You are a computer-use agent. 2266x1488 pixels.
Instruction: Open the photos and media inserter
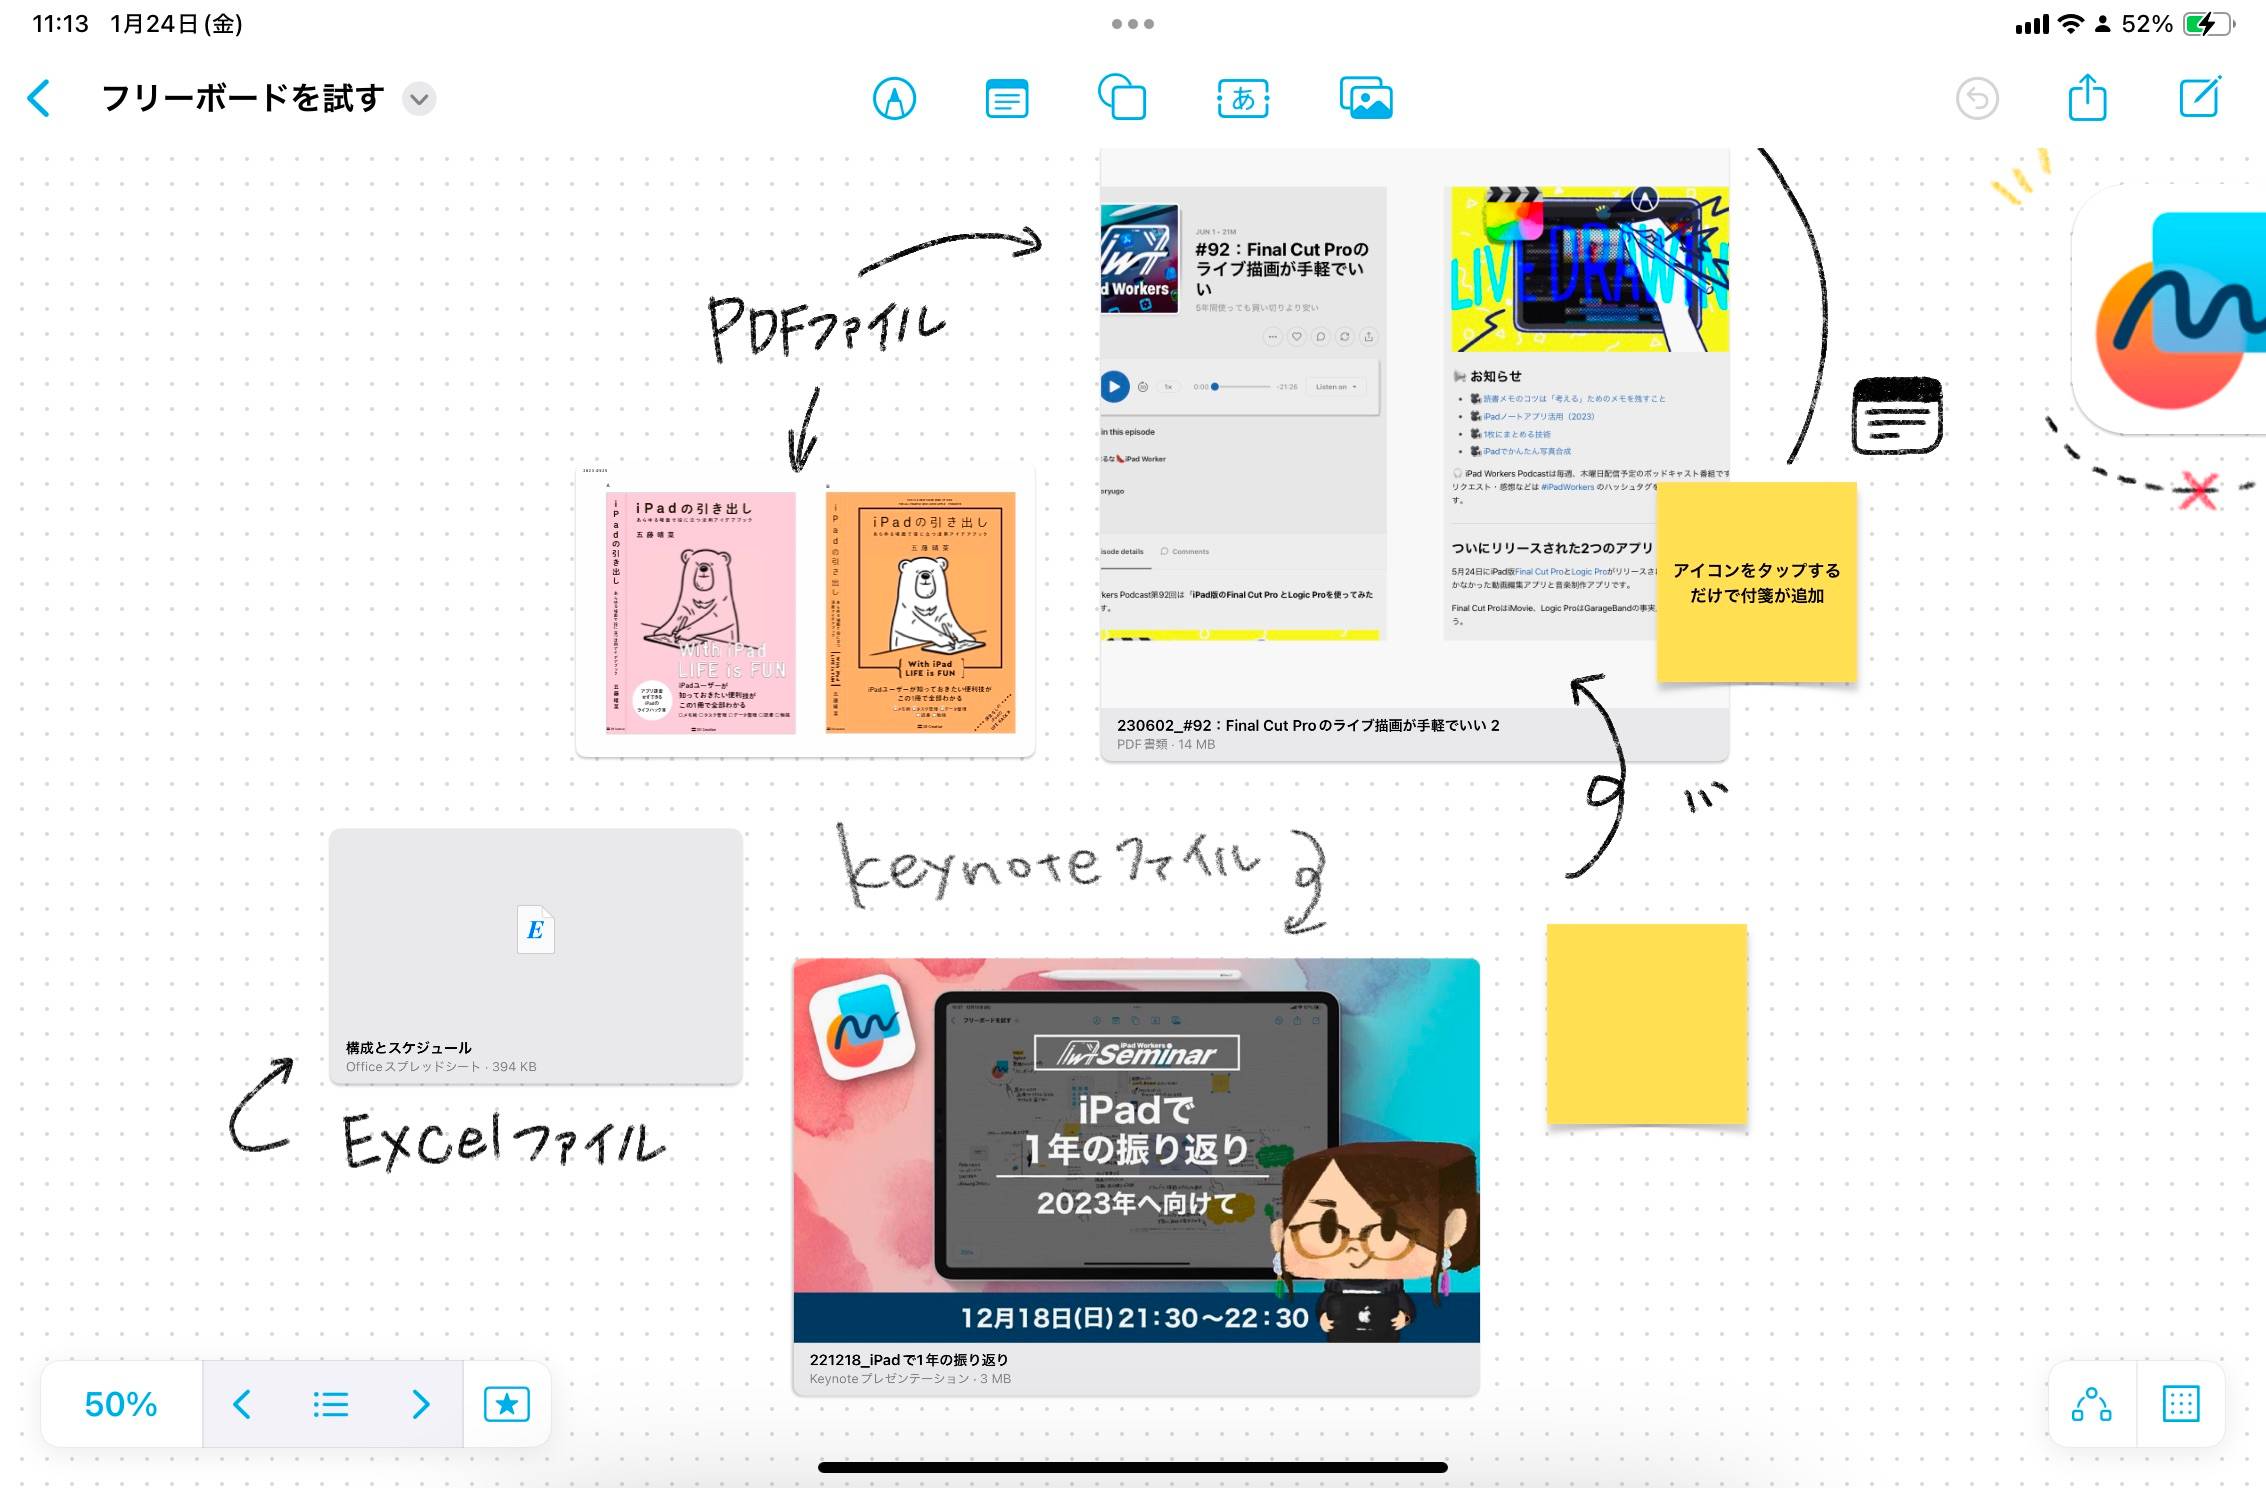click(1366, 98)
